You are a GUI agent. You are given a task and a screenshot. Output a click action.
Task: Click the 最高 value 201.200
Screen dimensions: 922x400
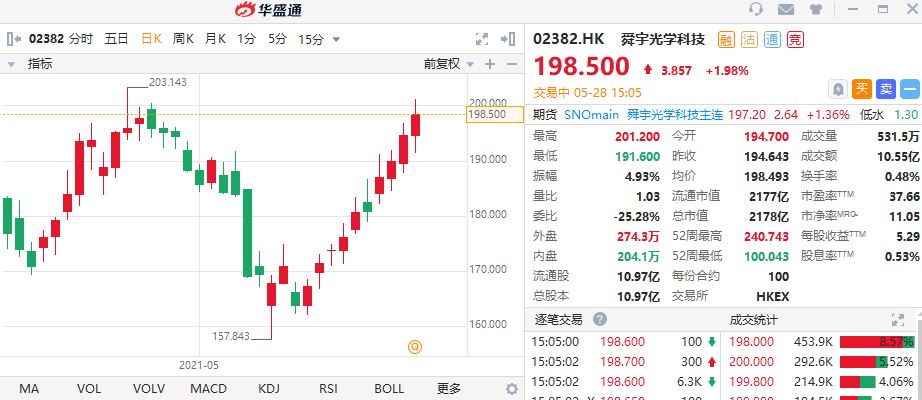click(x=637, y=136)
